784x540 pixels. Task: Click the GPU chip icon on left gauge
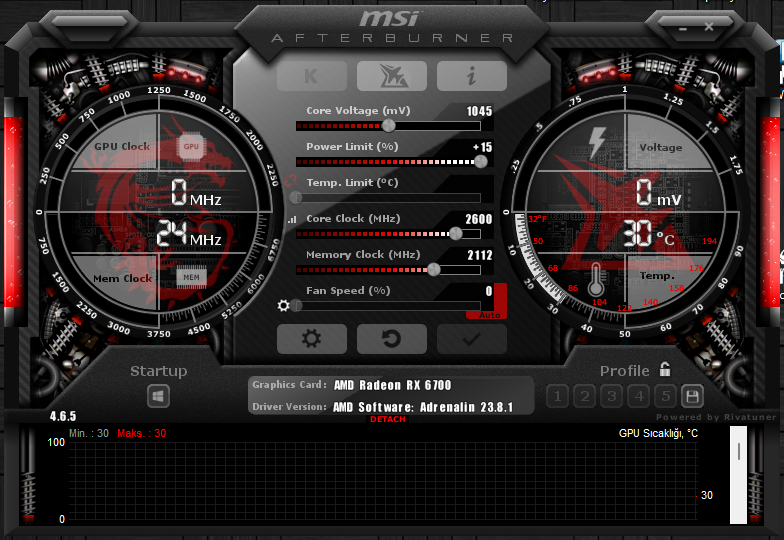(x=191, y=146)
